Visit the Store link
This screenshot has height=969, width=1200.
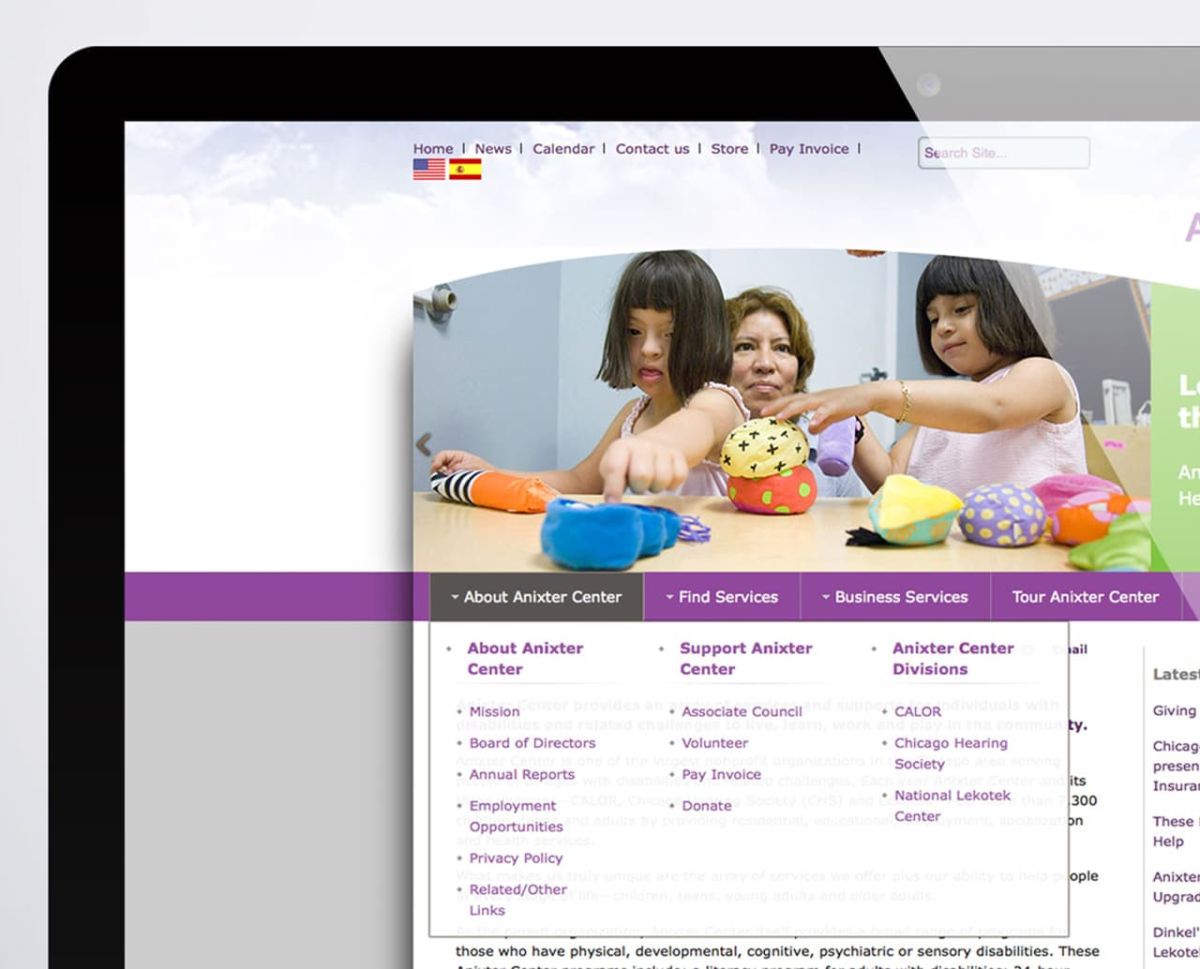click(x=729, y=149)
